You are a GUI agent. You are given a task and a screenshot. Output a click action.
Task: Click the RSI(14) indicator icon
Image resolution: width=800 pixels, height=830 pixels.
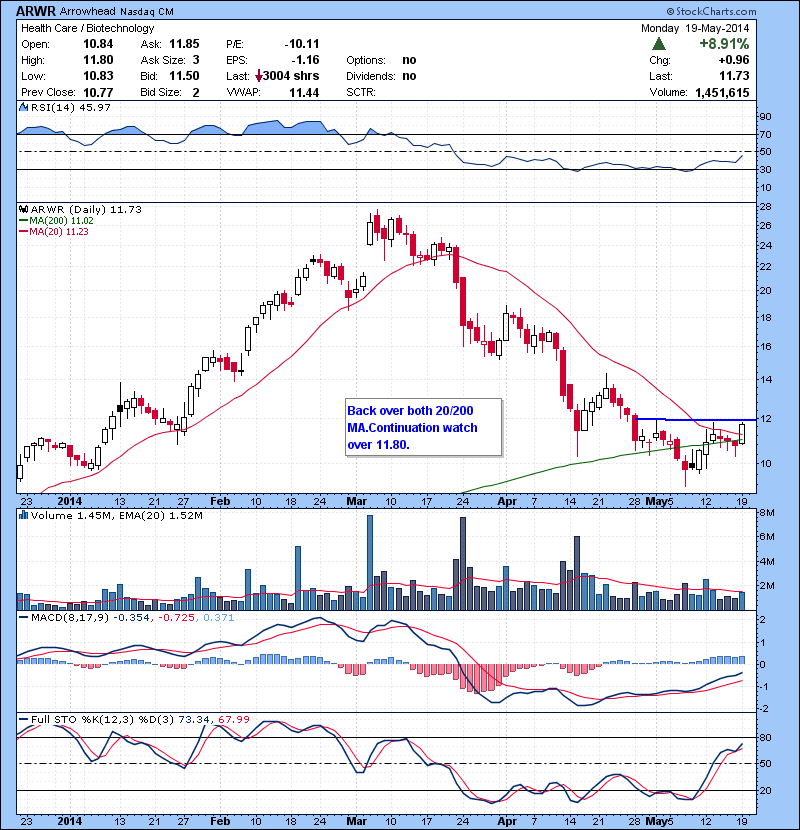point(23,107)
